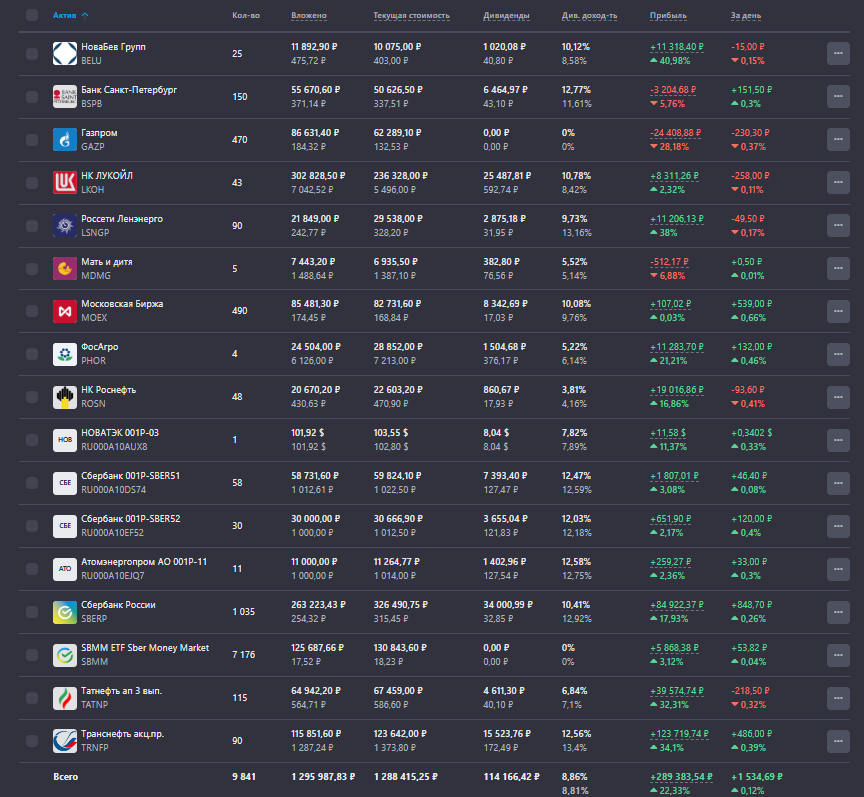The height and width of the screenshot is (797, 864).
Task: Click the Сбербанк 001P-SBER51 bond icon
Action: coord(65,483)
